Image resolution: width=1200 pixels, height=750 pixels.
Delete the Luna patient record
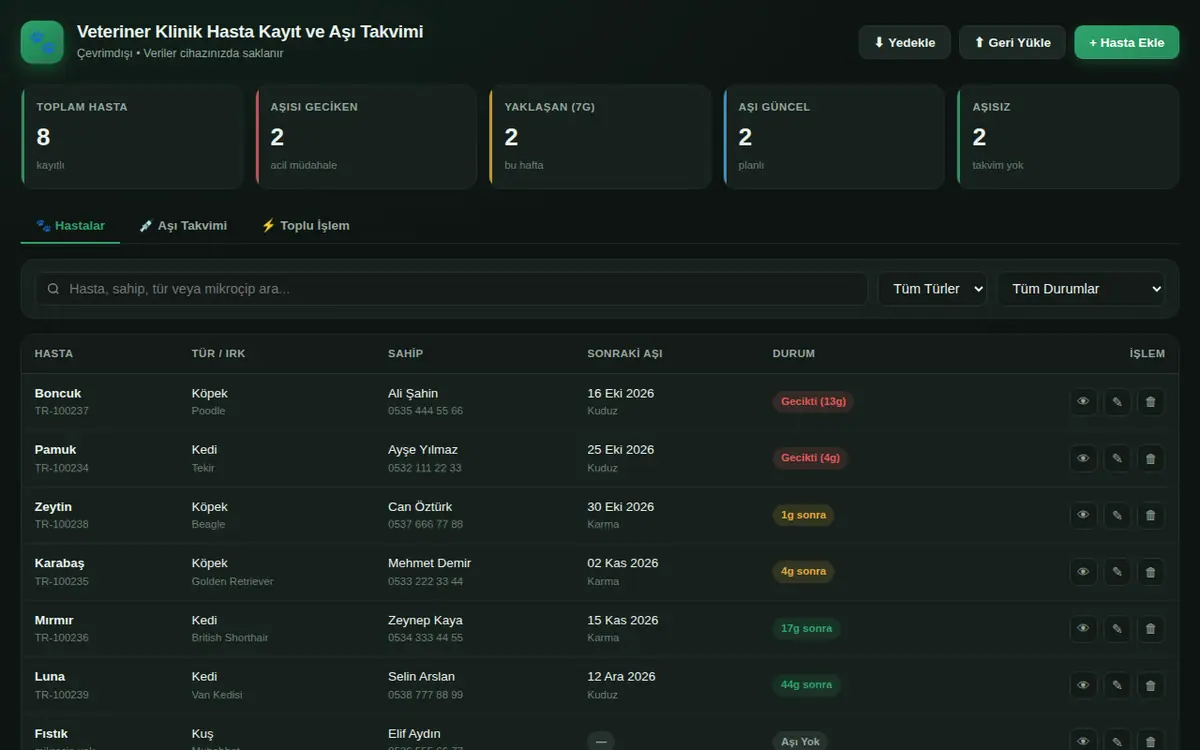1150,685
